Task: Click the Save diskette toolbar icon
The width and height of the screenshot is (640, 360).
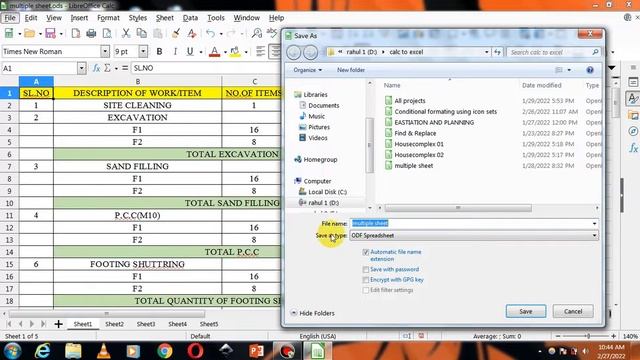Action: coord(50,33)
